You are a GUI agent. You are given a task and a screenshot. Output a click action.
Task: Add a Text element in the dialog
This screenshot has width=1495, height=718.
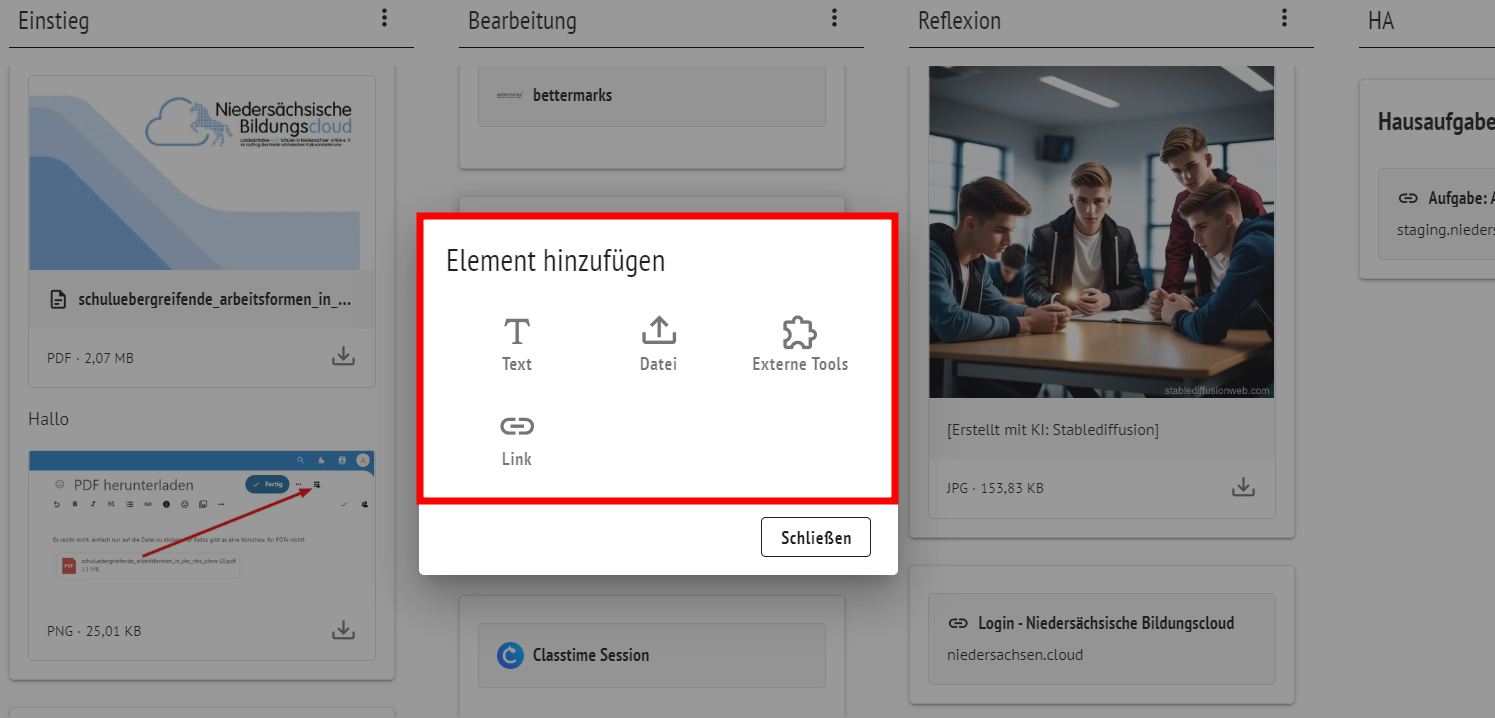[x=516, y=340]
